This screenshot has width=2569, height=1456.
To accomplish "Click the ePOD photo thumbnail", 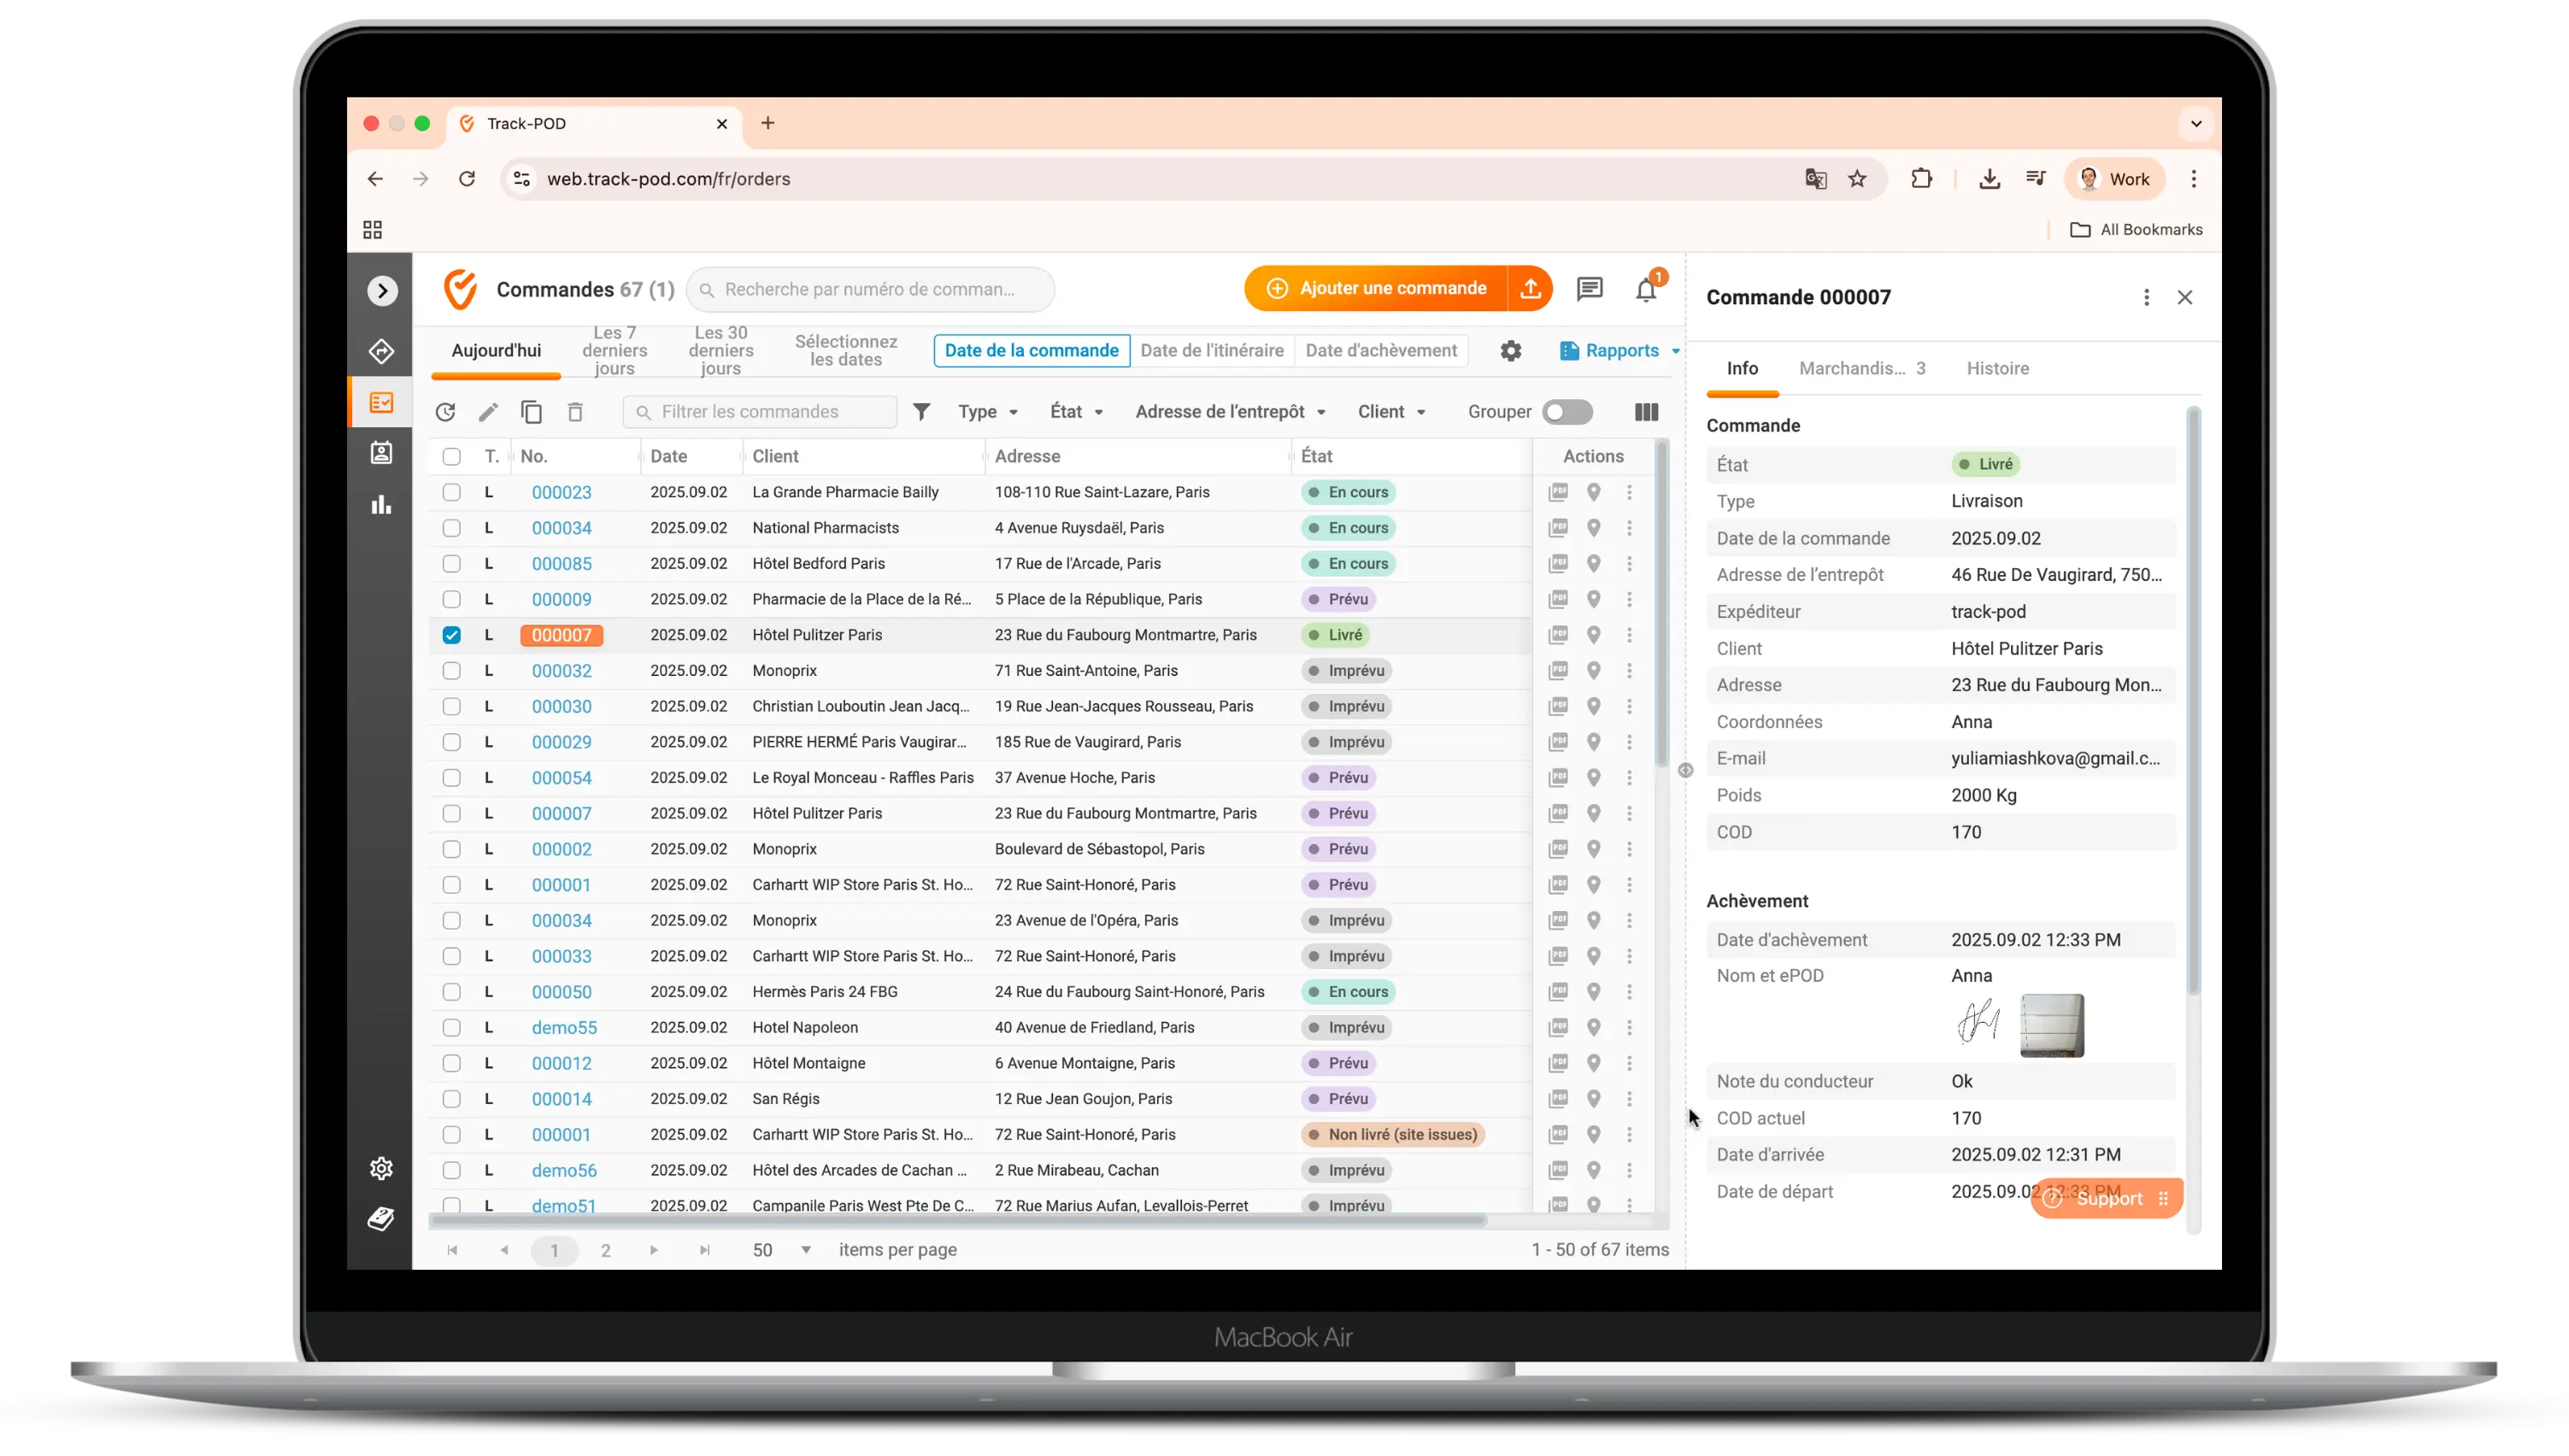I will point(2051,1025).
